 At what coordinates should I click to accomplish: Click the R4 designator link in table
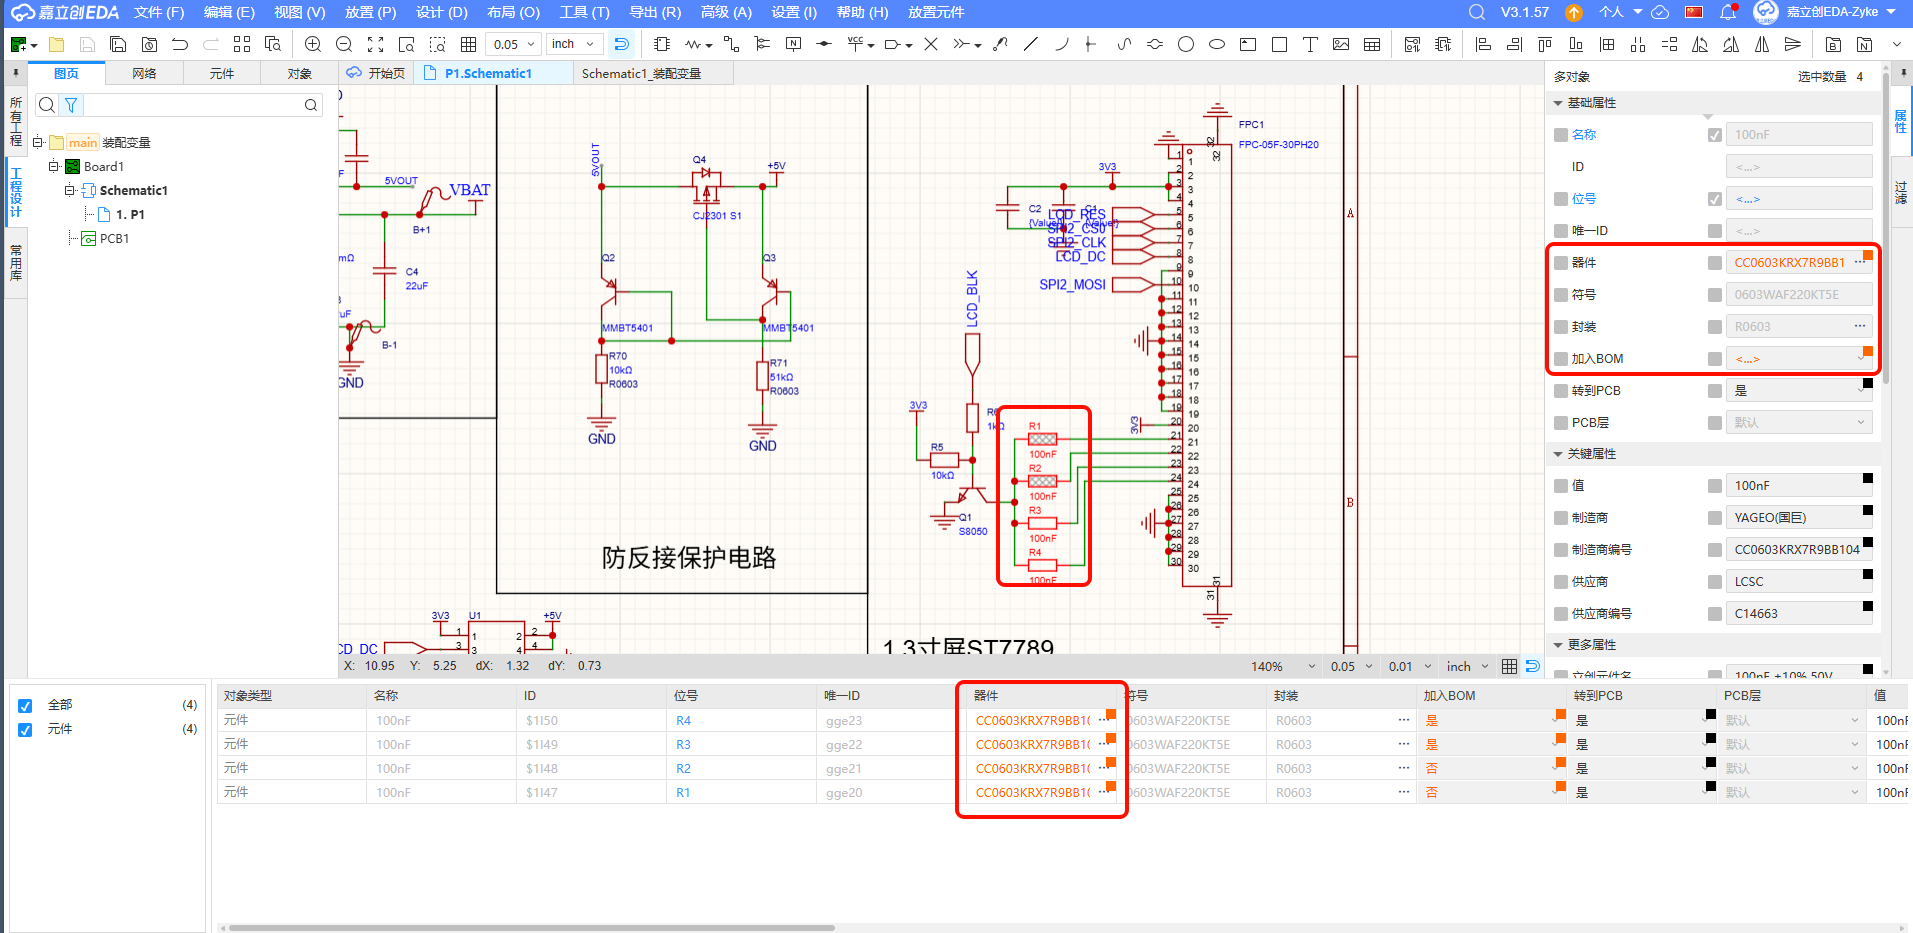pos(683,721)
